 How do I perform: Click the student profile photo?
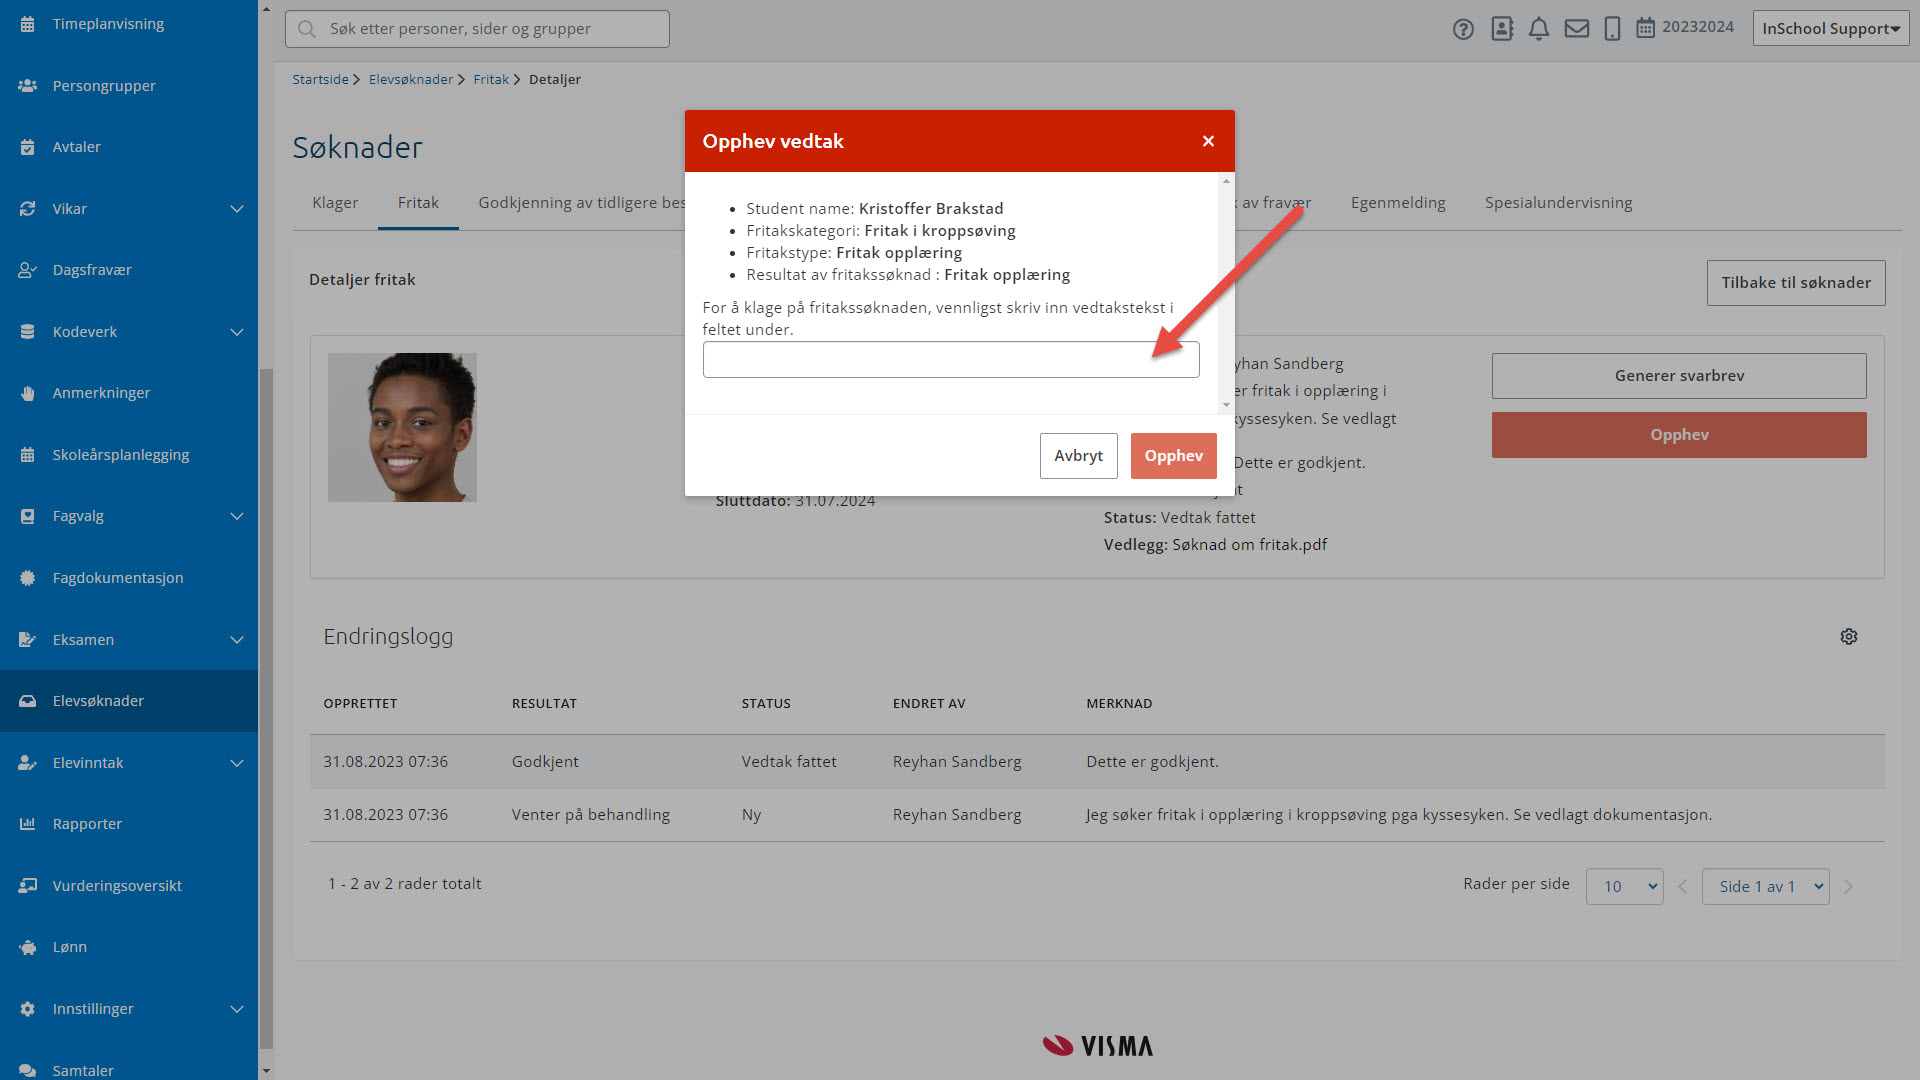(x=402, y=427)
